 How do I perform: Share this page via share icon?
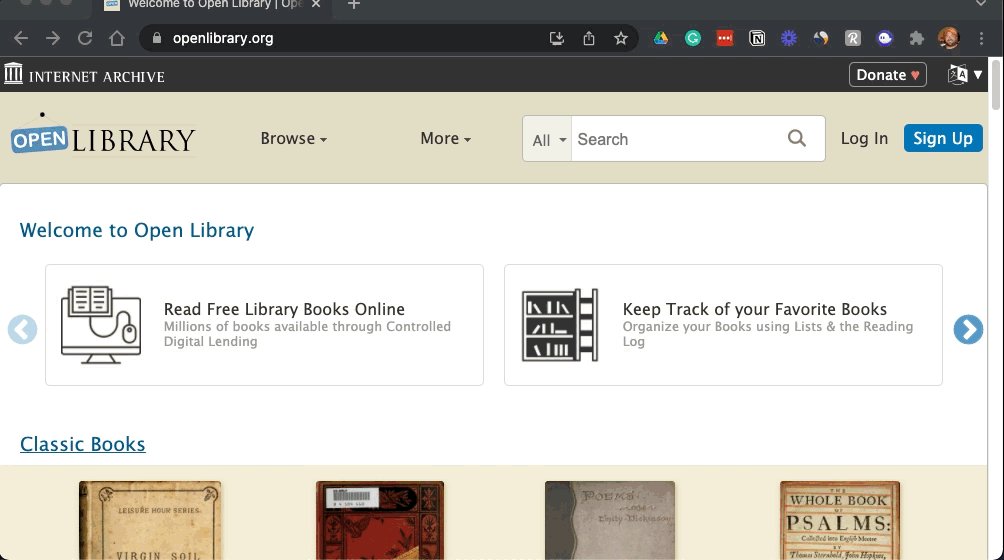589,38
